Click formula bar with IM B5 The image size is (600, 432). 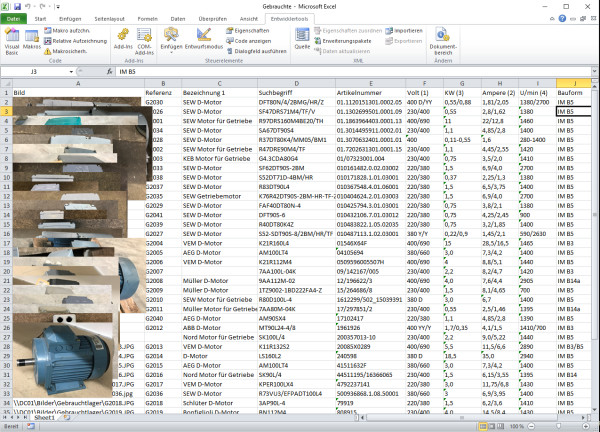tap(353, 72)
